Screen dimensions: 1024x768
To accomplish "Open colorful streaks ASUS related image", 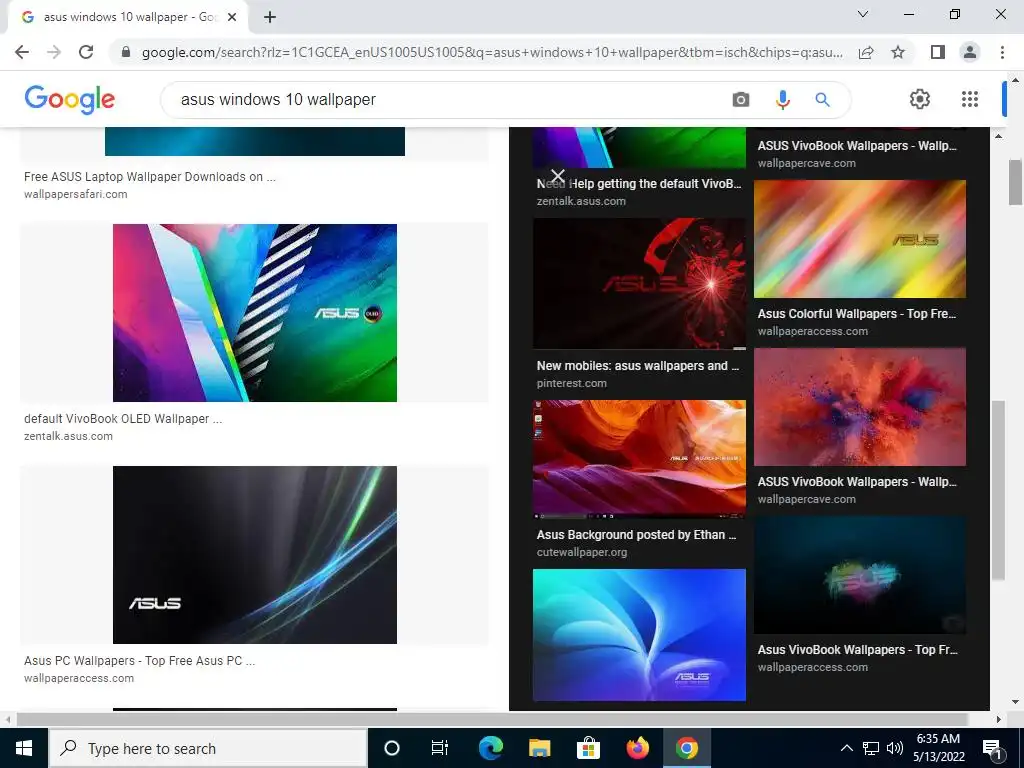I will pos(860,239).
